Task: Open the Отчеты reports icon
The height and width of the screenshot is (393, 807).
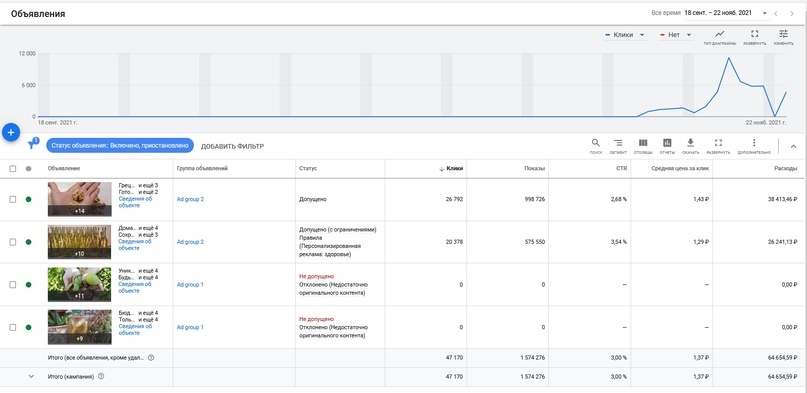Action: tap(667, 146)
